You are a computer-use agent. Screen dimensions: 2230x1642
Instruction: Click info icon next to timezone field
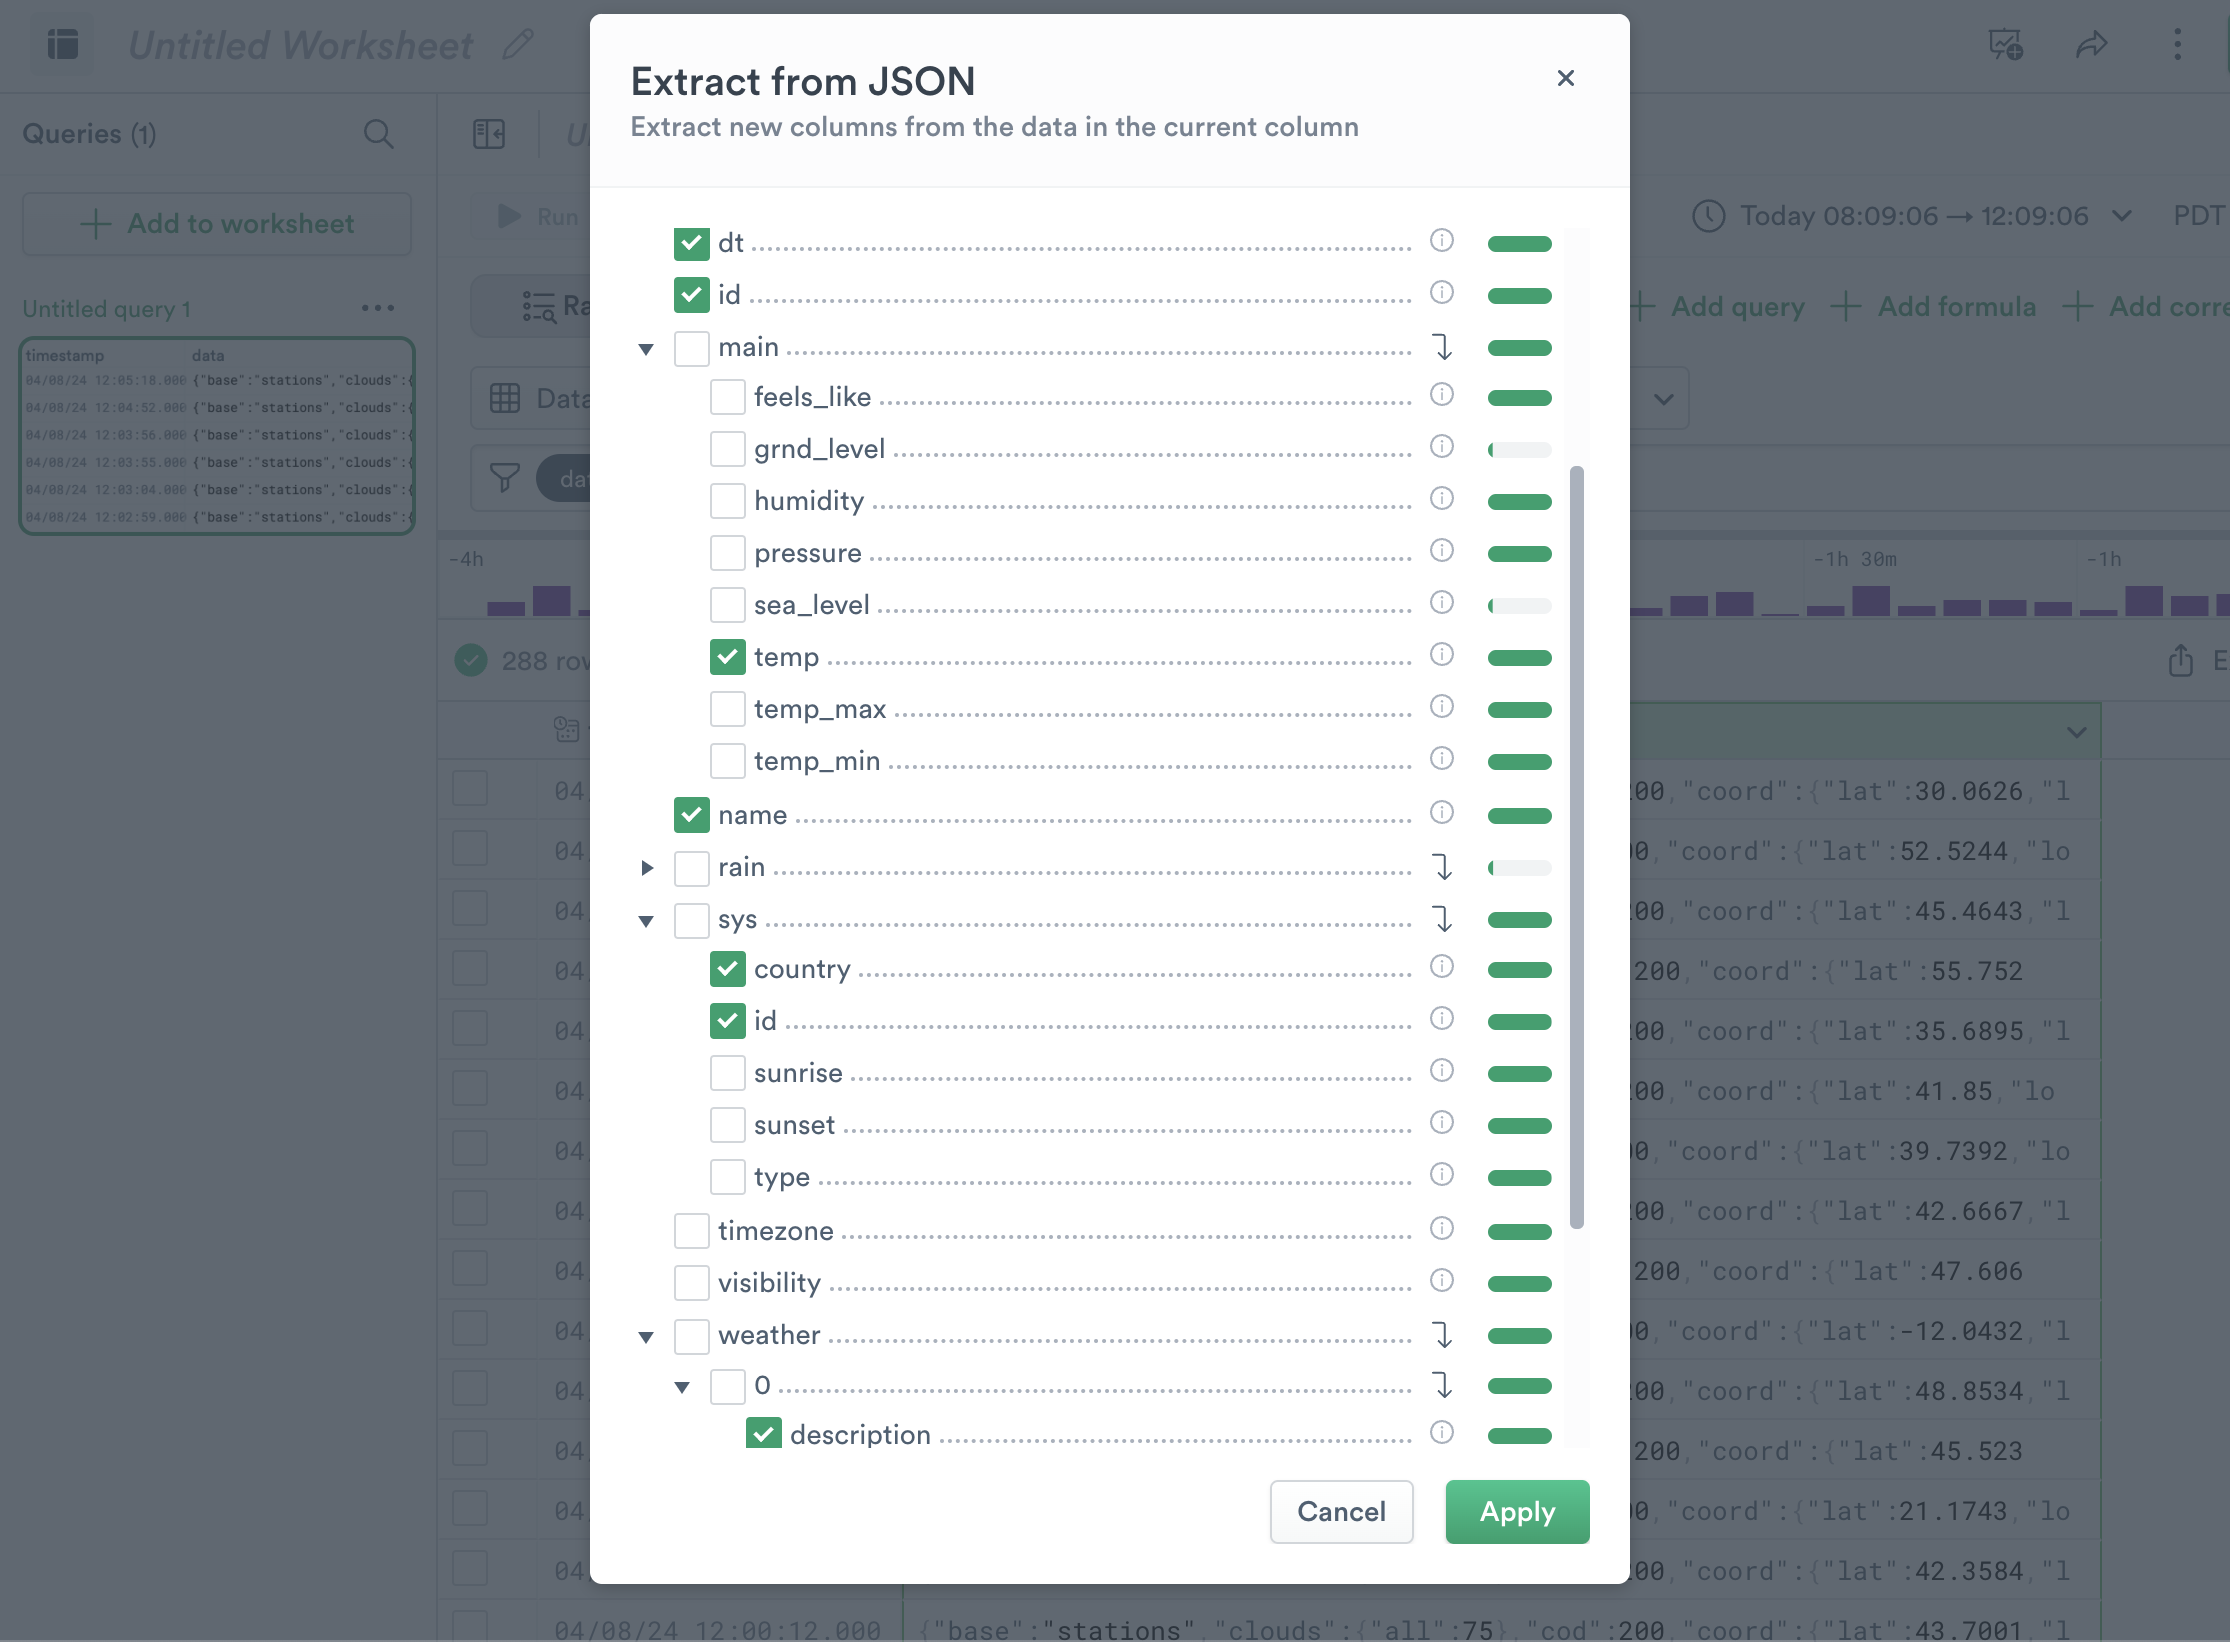click(x=1441, y=1228)
